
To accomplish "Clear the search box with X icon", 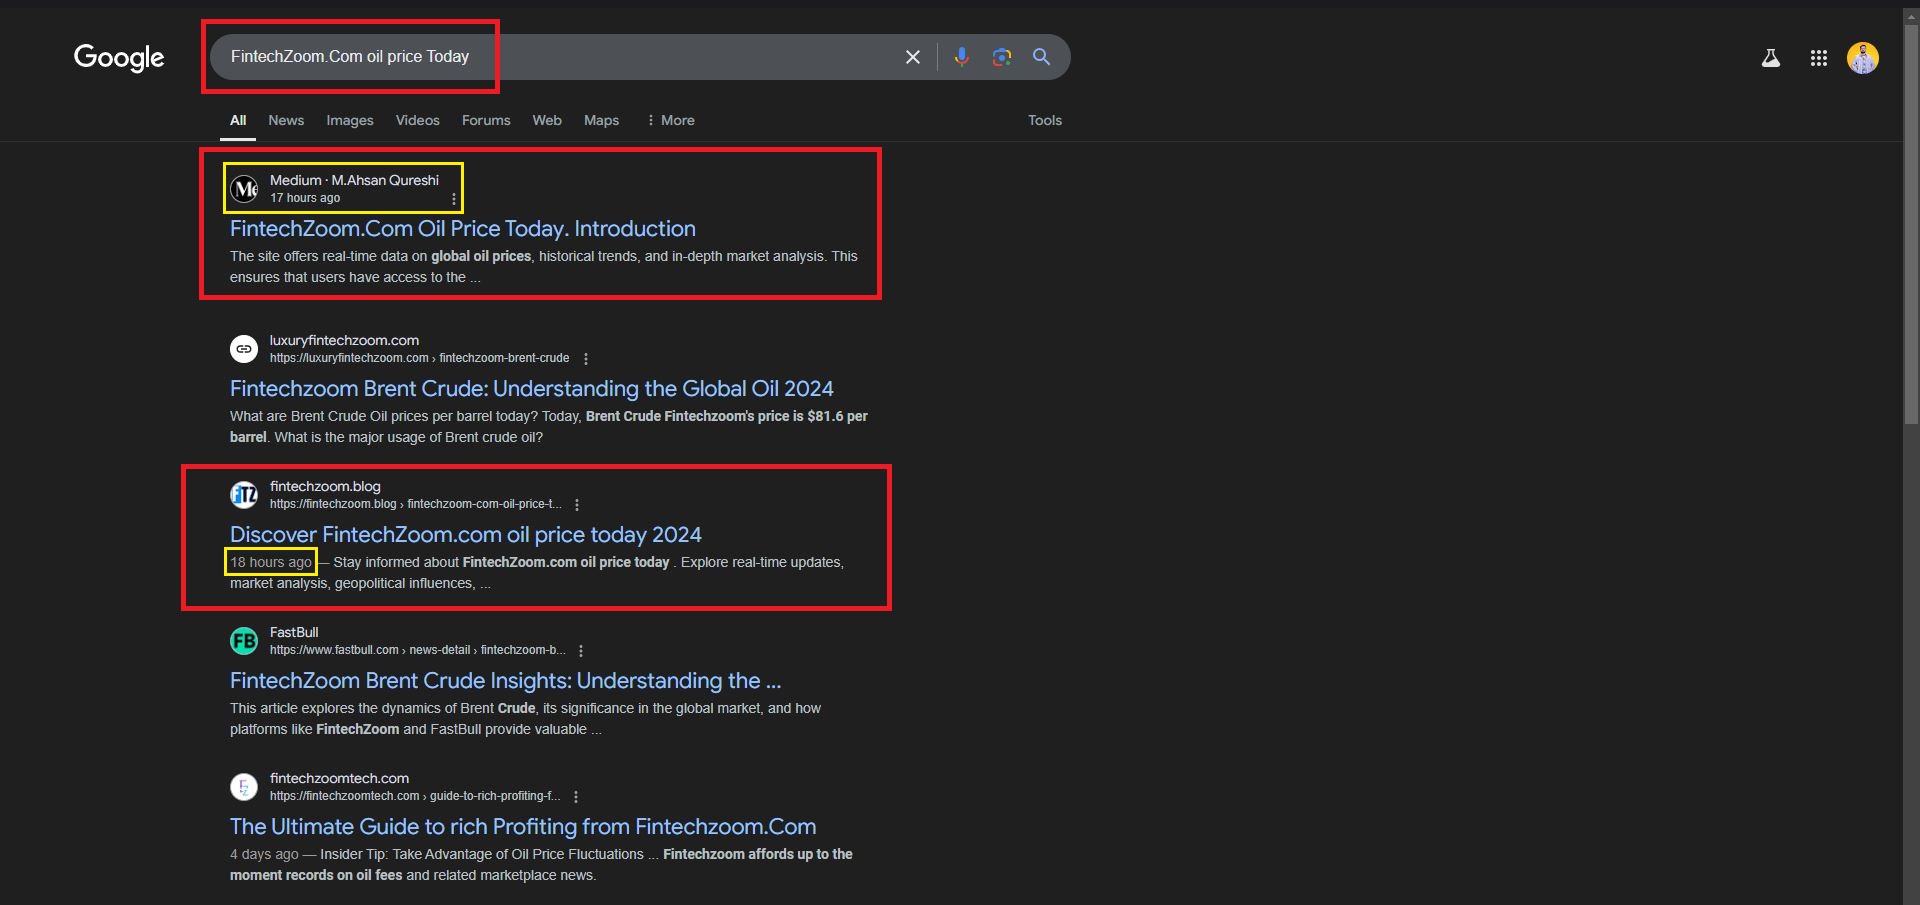I will 912,57.
